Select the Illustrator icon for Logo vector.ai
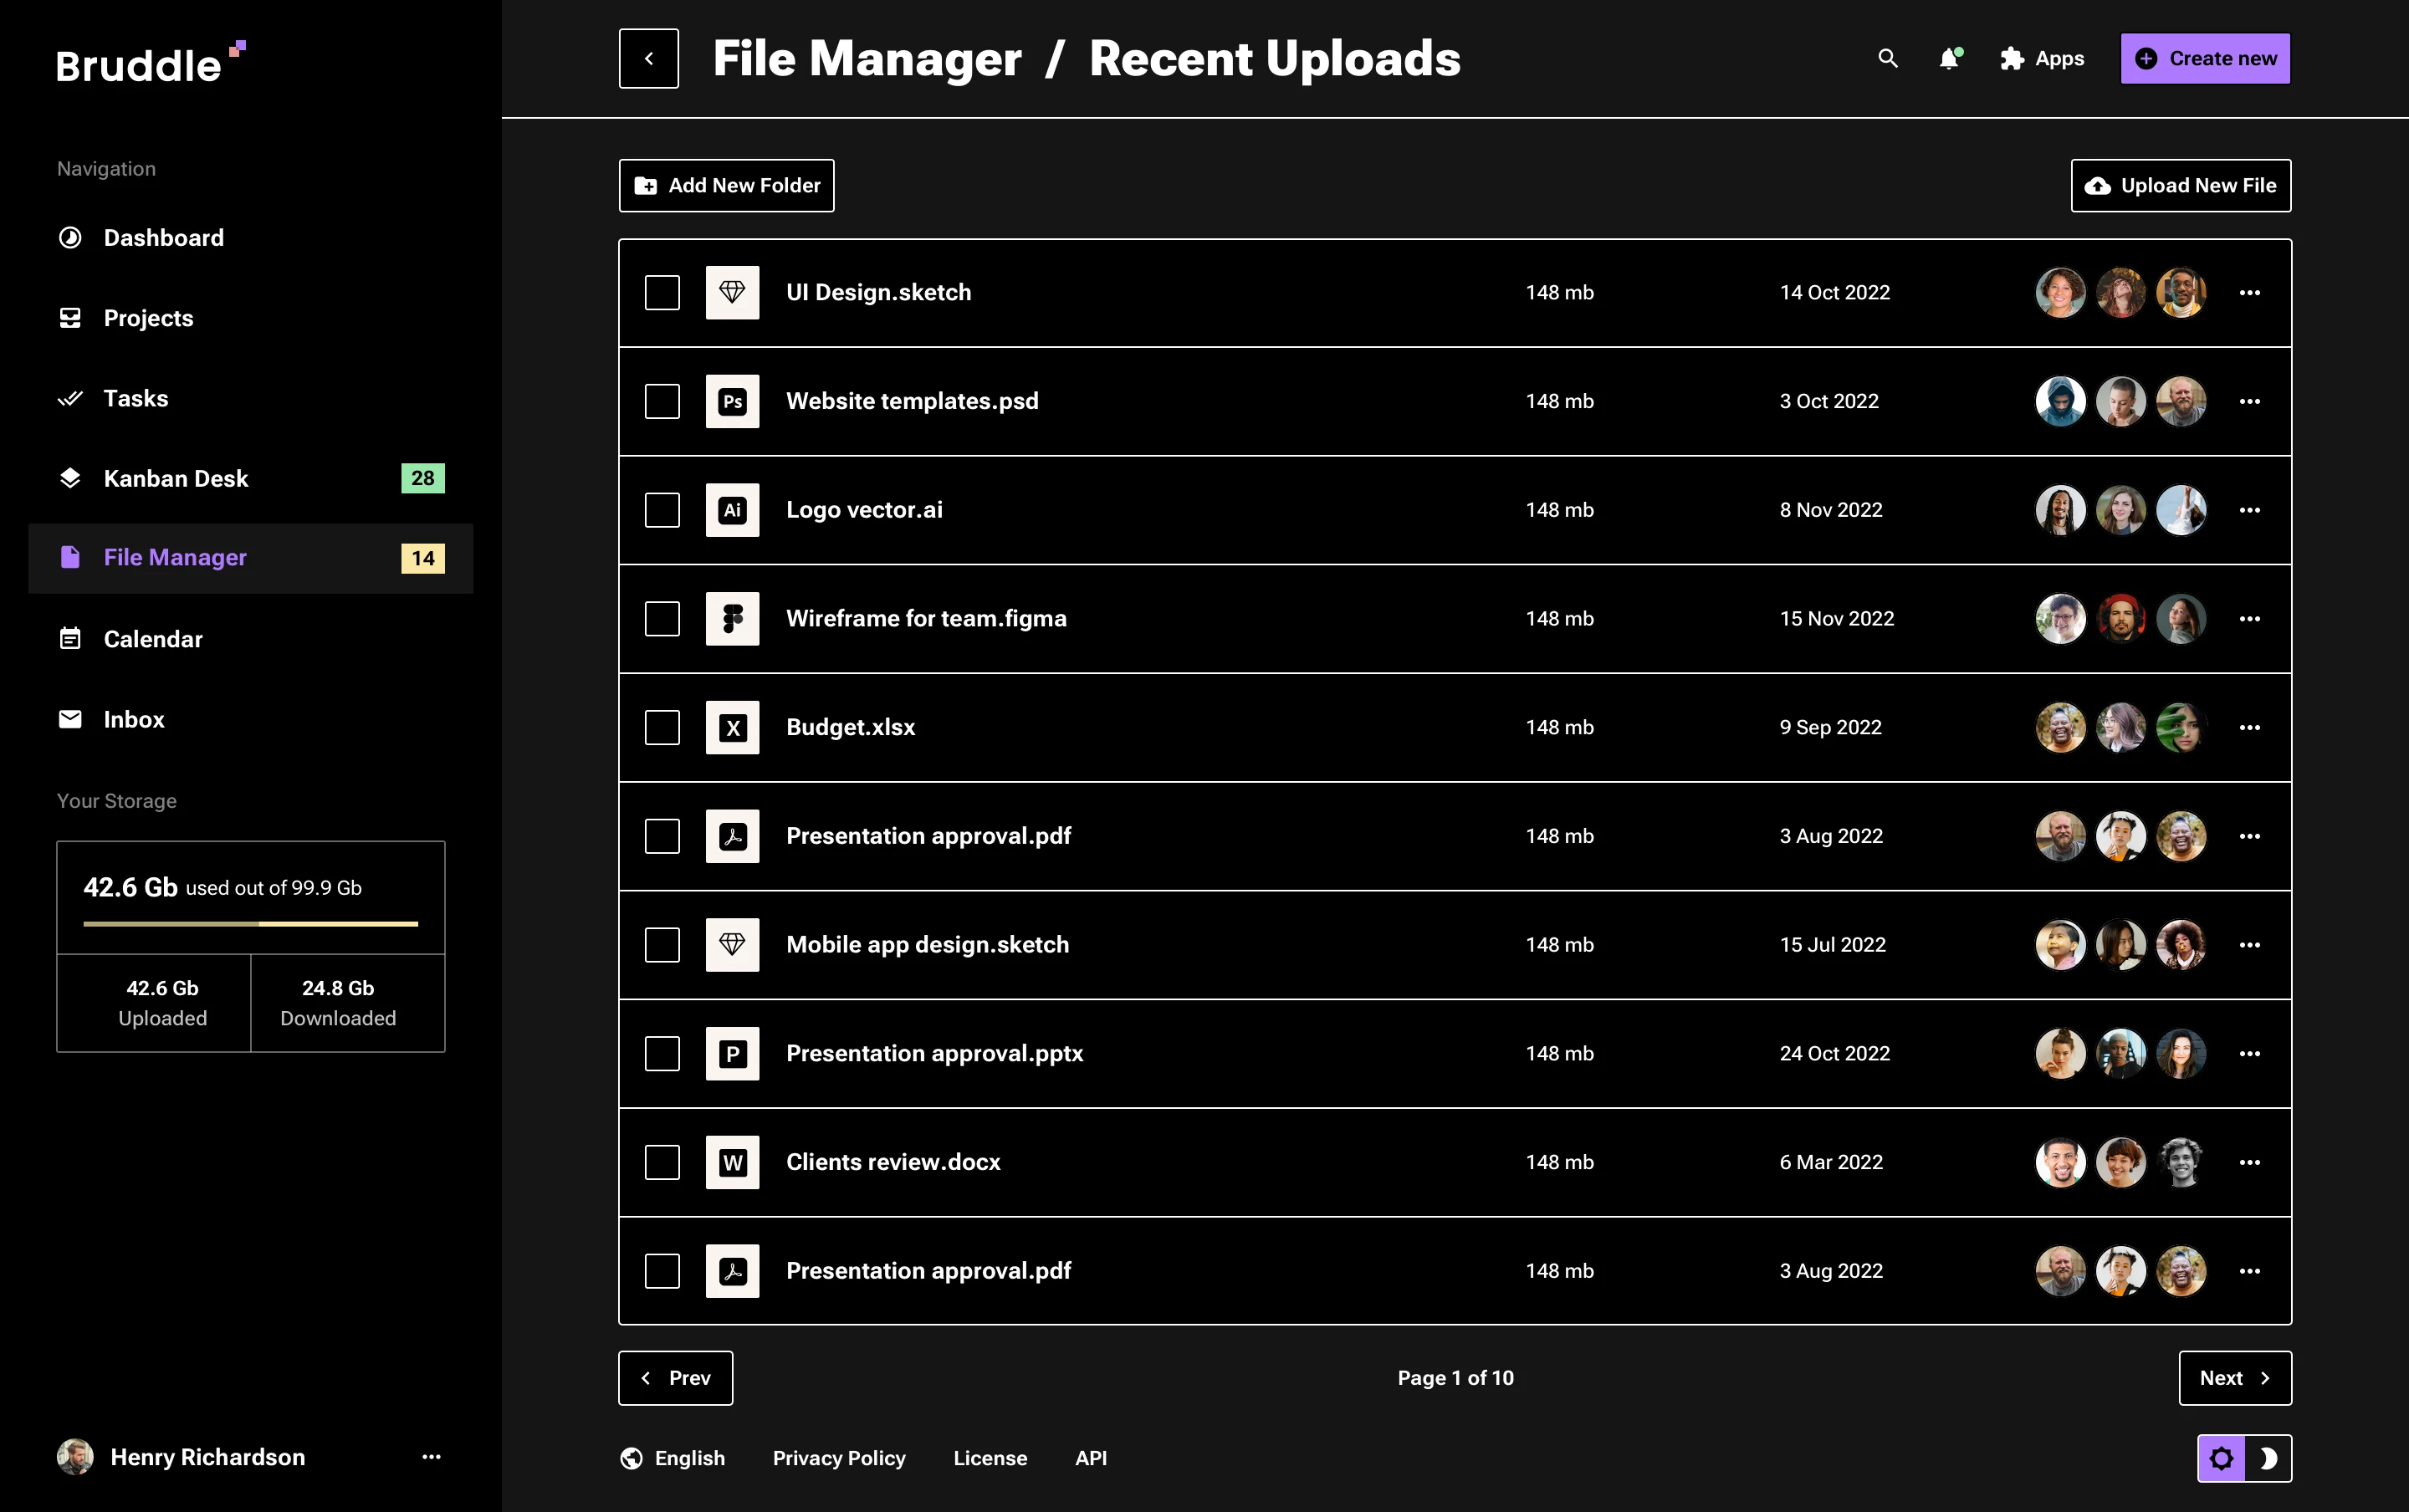 (732, 510)
